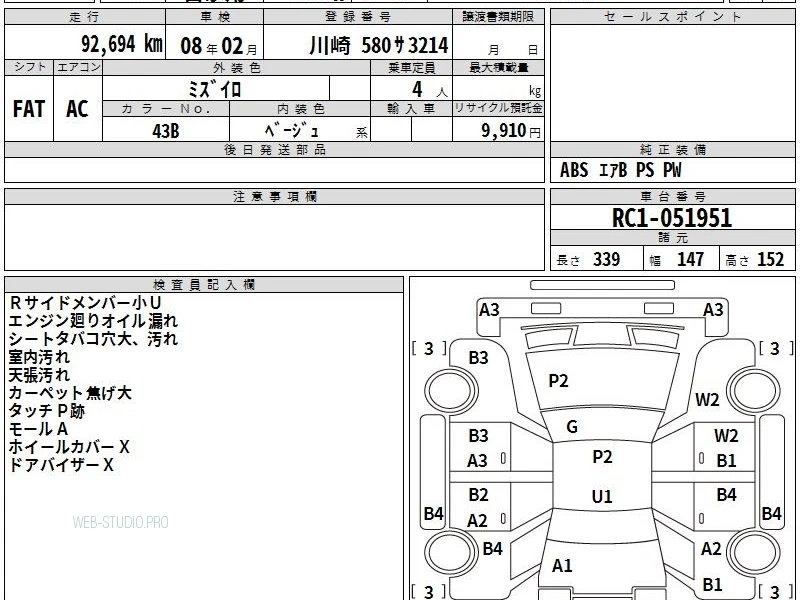Screen dimensions: 800x600
Task: Select the 走行 column header
Action: (85, 17)
